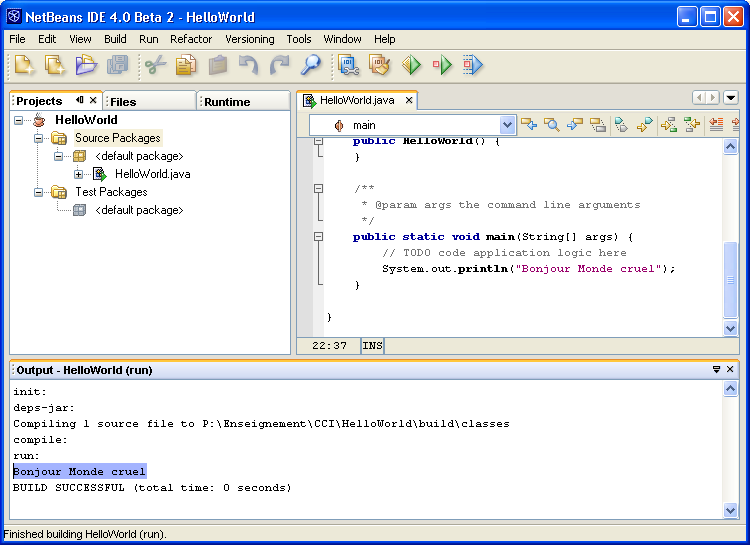Open the Build menu
This screenshot has width=750, height=545.
coord(115,39)
